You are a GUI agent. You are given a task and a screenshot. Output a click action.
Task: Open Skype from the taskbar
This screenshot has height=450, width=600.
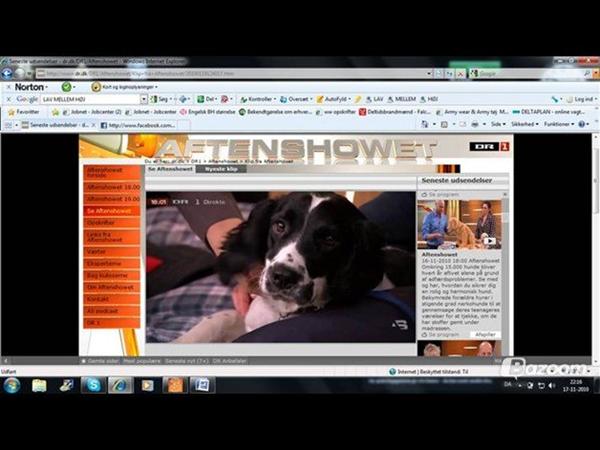click(93, 385)
